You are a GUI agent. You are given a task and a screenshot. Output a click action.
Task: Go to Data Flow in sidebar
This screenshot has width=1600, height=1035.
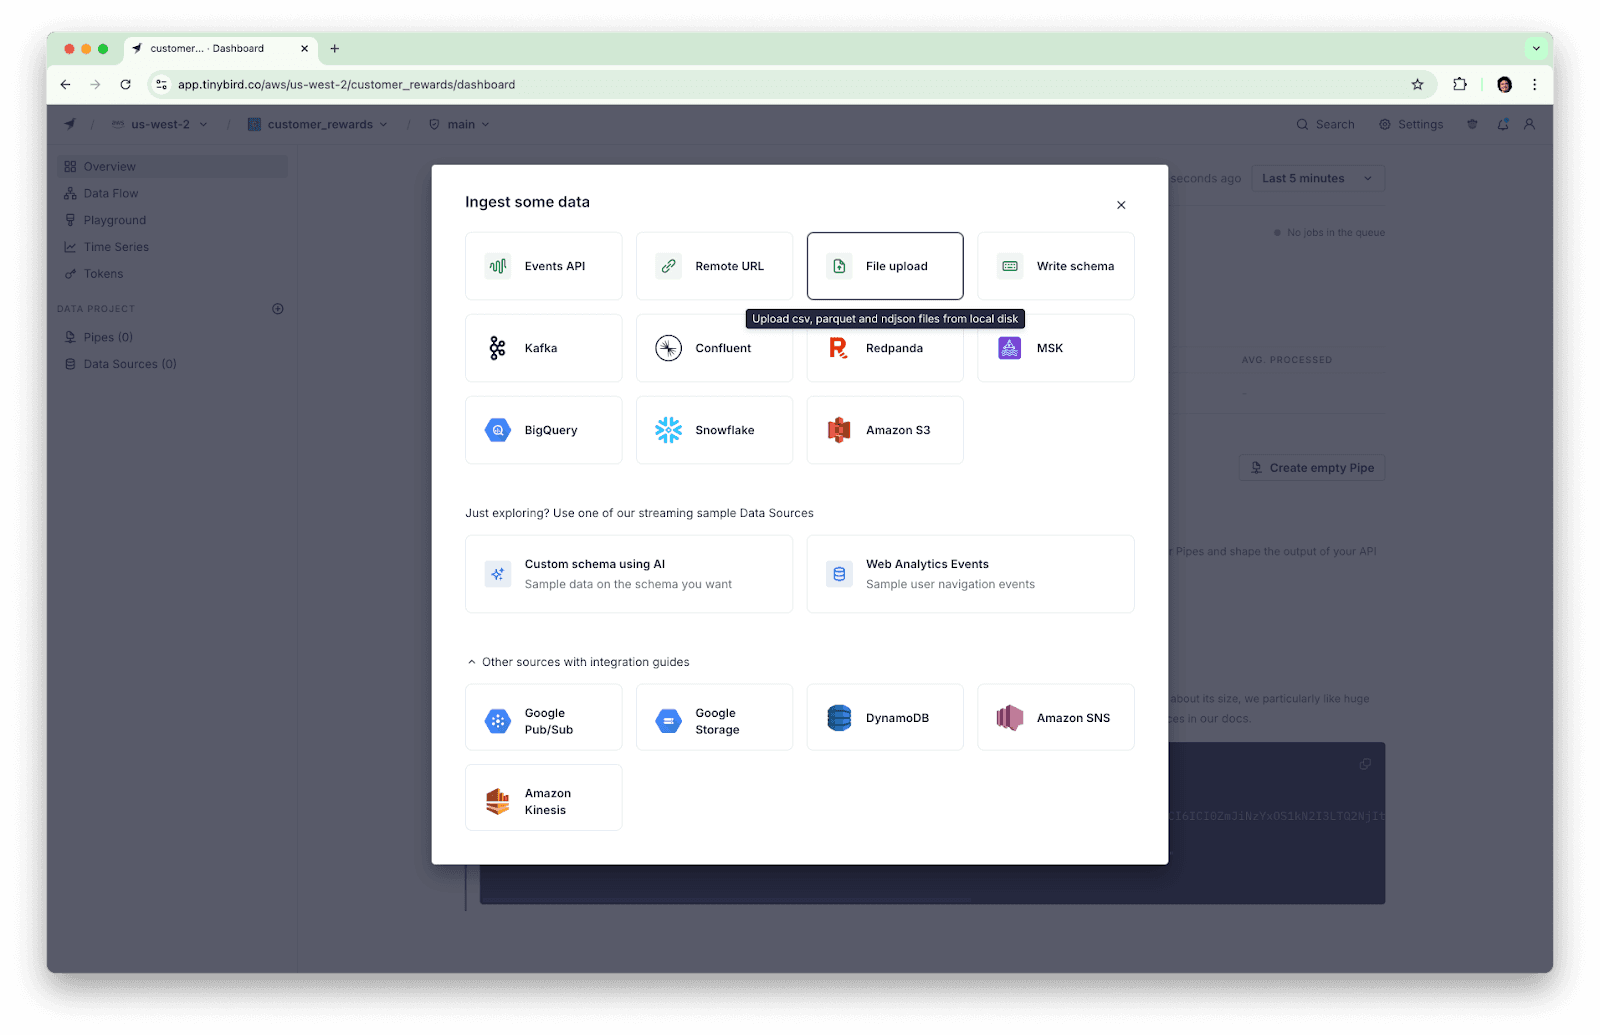pos(172,193)
